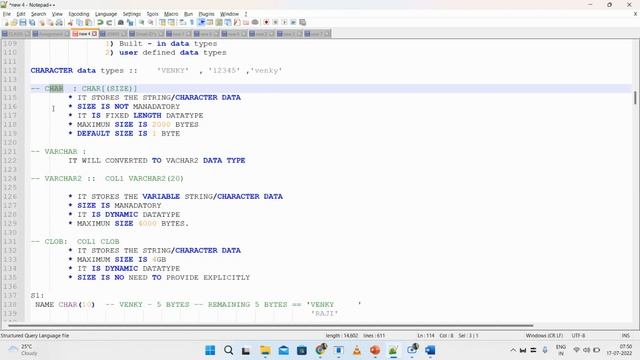640x360 pixels.
Task: Open the Edit menu
Action: [21, 14]
